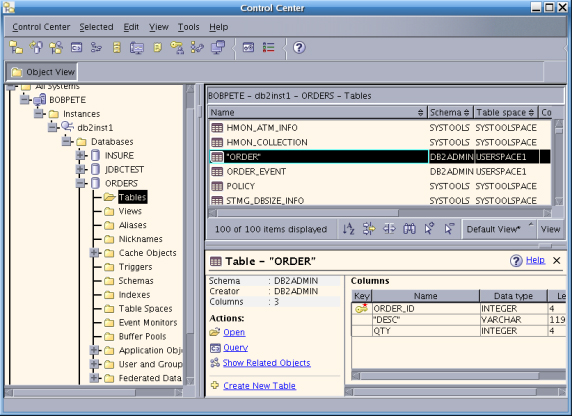572x416 pixels.
Task: Click the database cylinder with arrow toolbar icon
Action: click(x=36, y=47)
